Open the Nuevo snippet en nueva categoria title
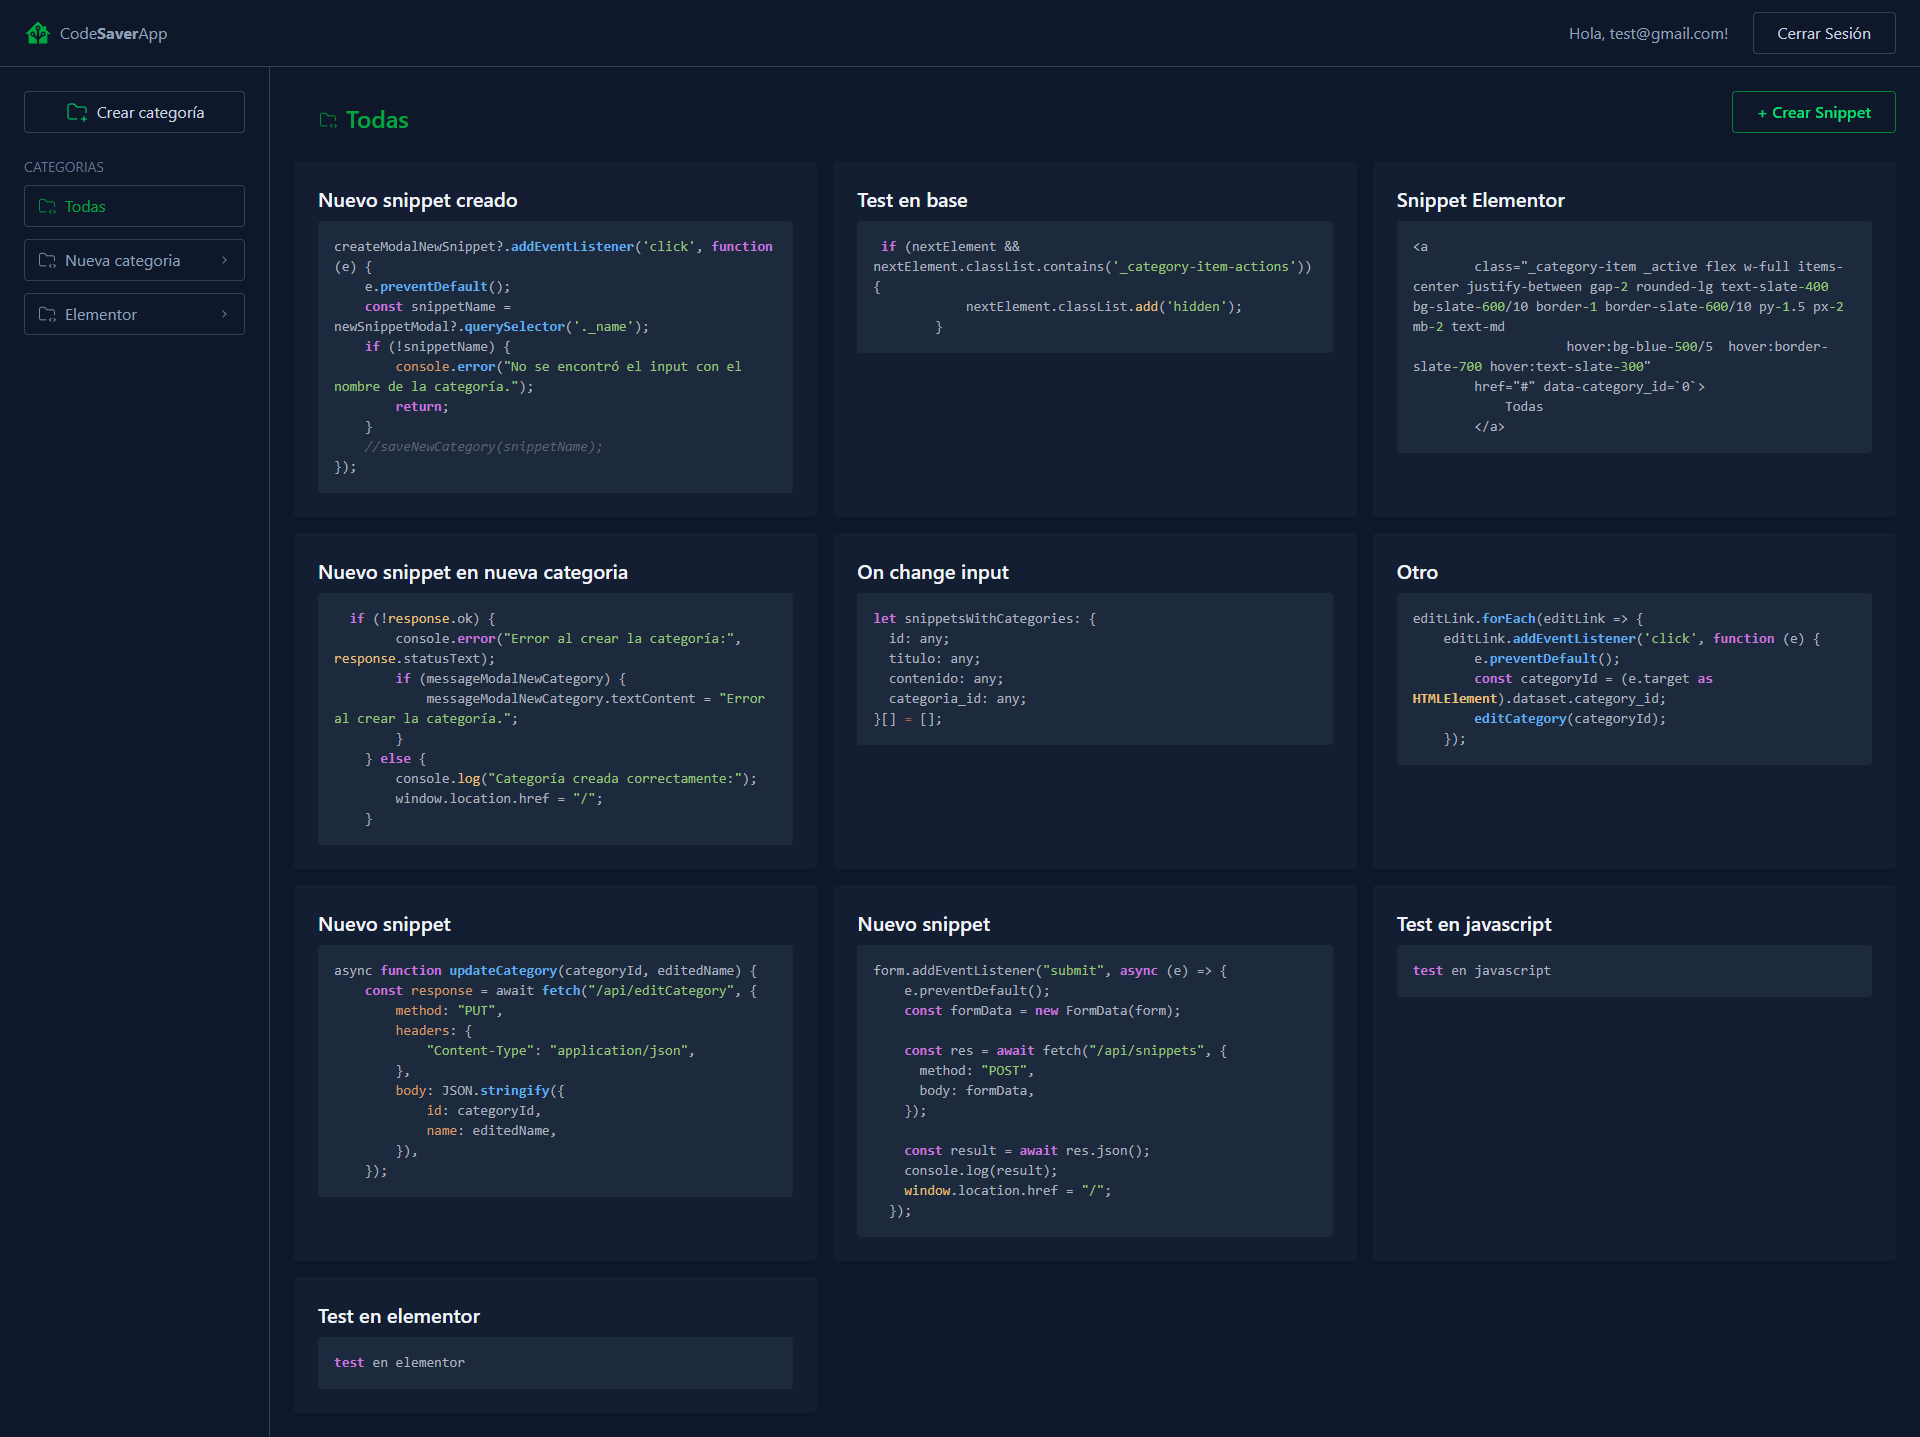Image resolution: width=1920 pixels, height=1437 pixels. click(x=473, y=572)
